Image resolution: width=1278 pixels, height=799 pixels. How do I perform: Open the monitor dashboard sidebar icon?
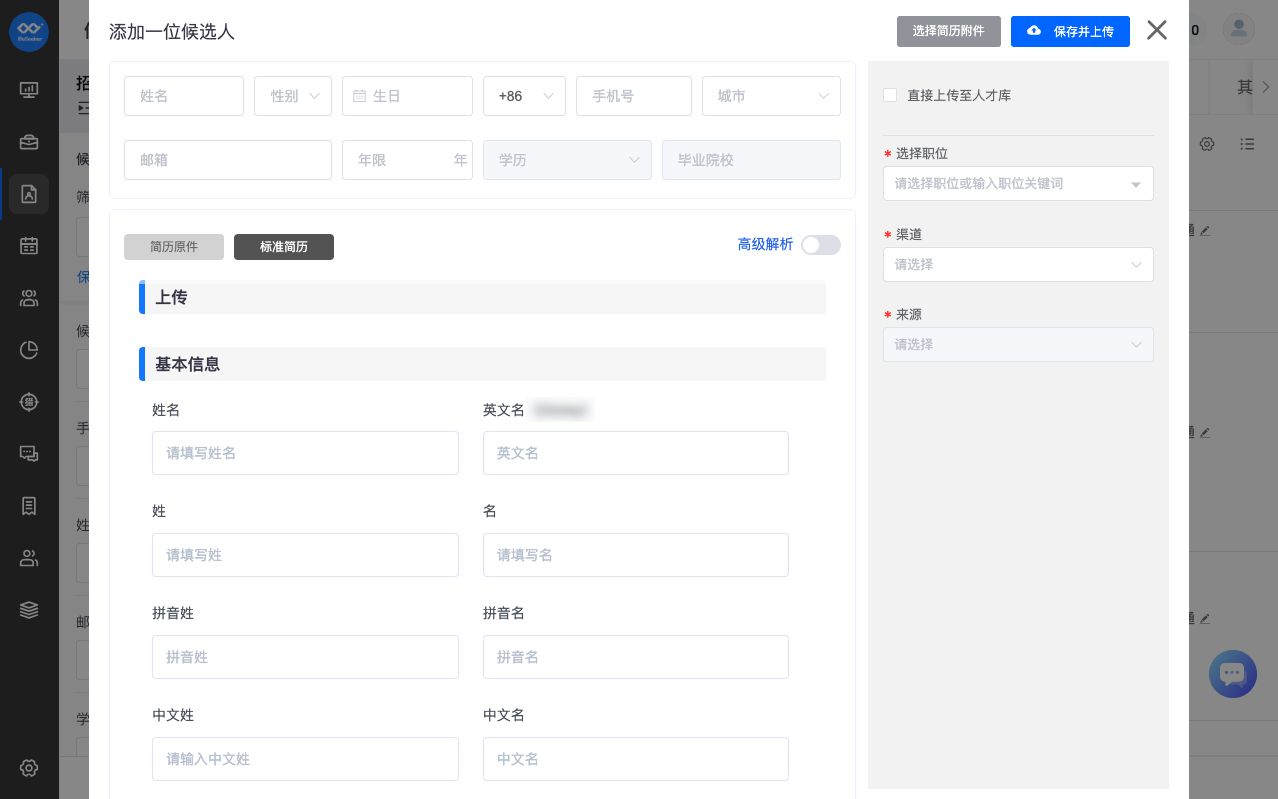[x=29, y=90]
